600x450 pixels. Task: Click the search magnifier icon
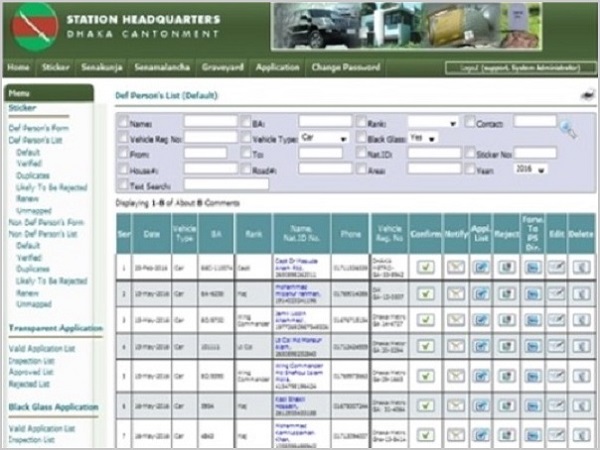pos(567,129)
